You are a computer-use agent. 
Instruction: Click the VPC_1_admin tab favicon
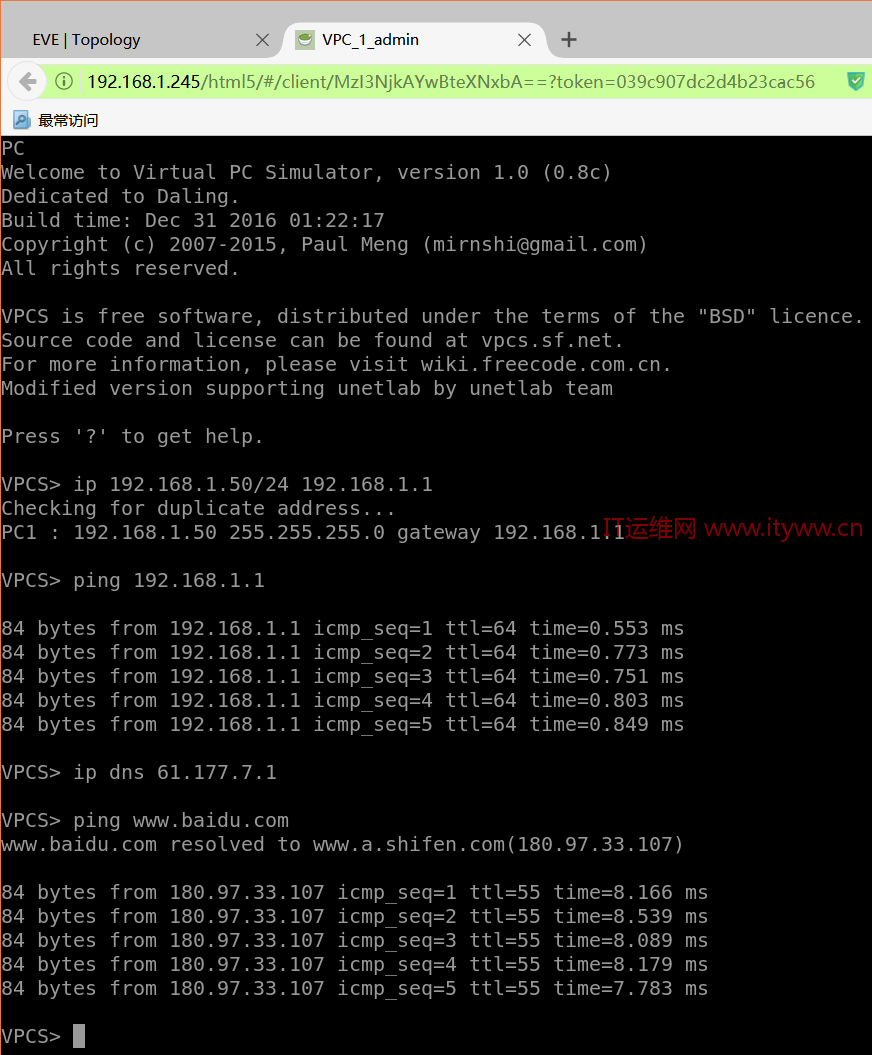point(305,40)
